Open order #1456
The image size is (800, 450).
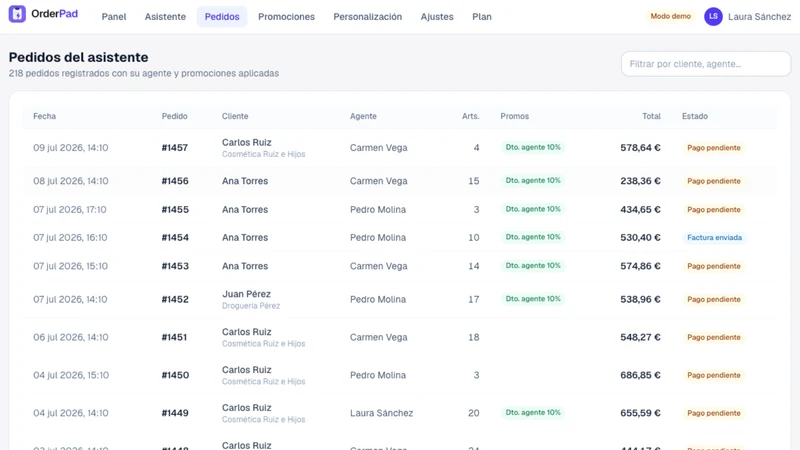(175, 181)
